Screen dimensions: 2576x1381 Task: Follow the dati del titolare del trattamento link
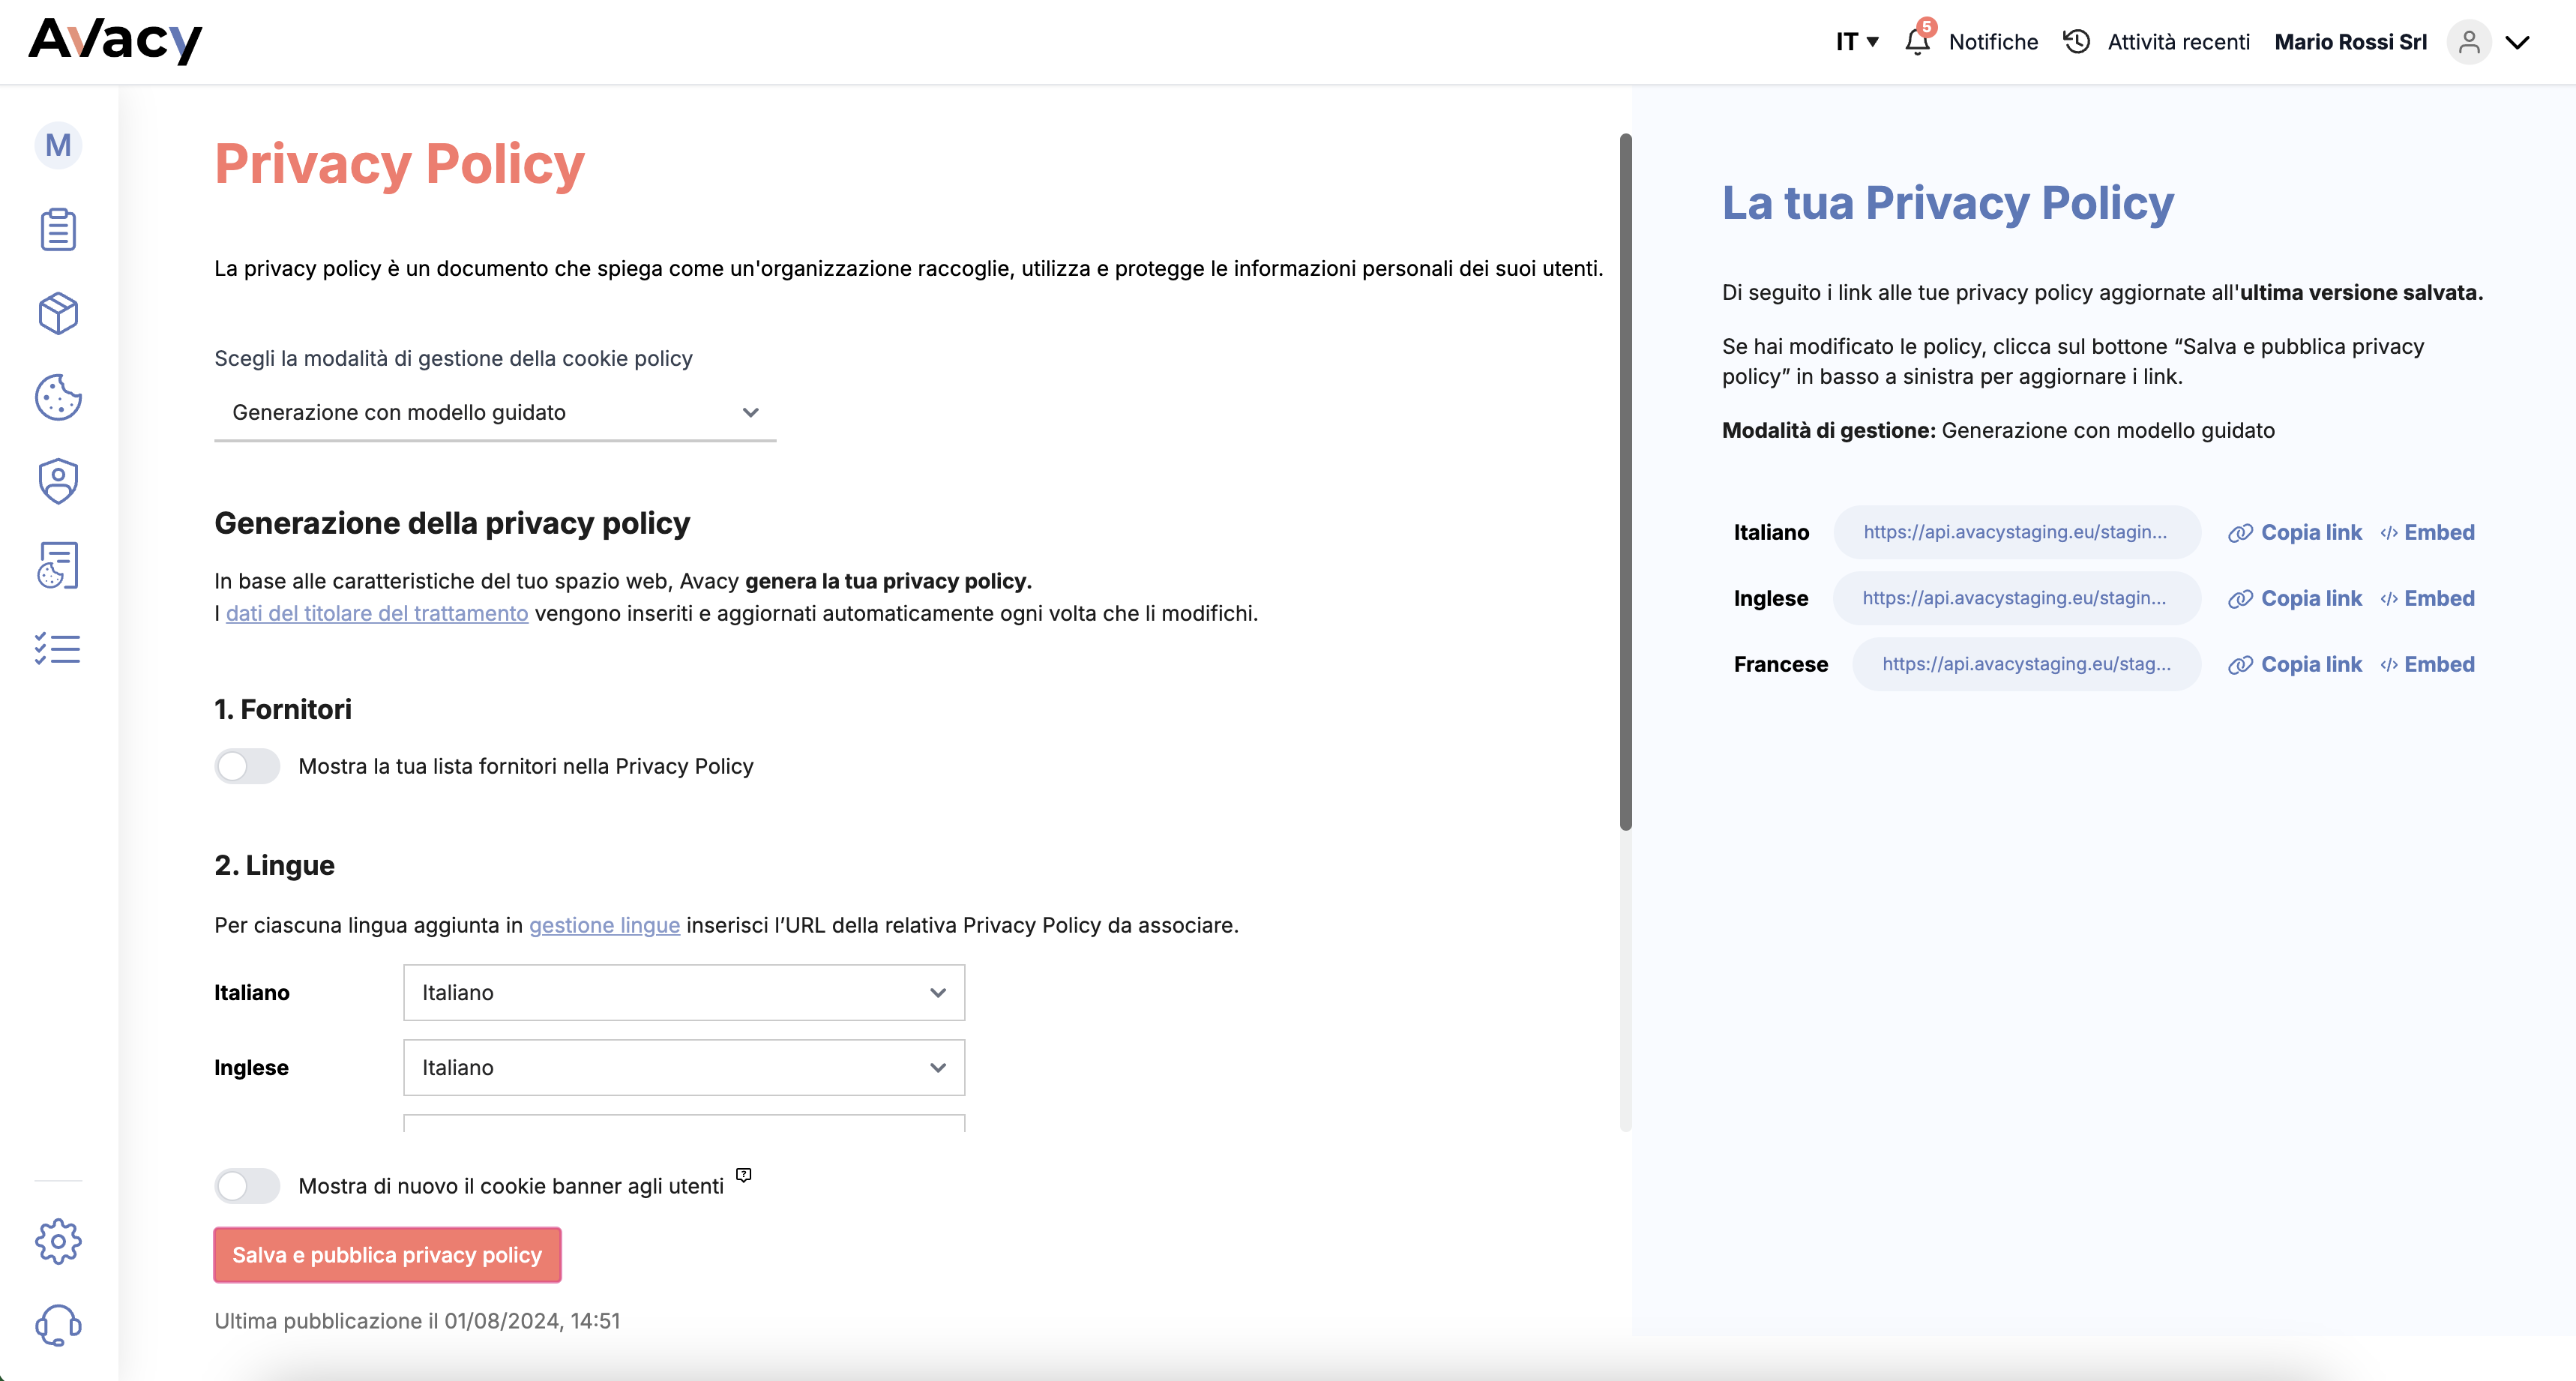pos(377,613)
